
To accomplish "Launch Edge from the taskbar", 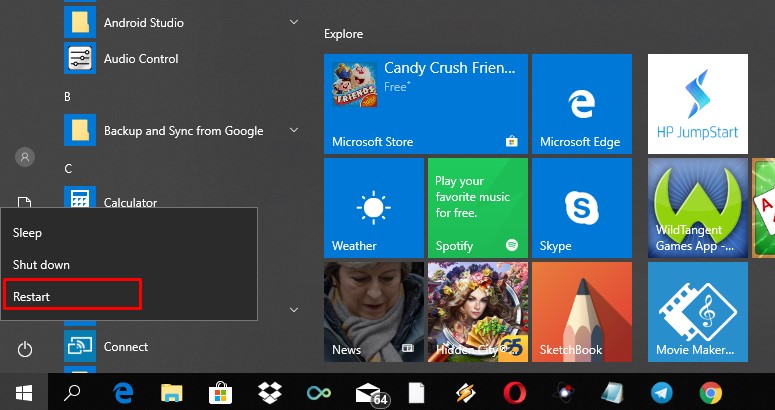I will 123,393.
